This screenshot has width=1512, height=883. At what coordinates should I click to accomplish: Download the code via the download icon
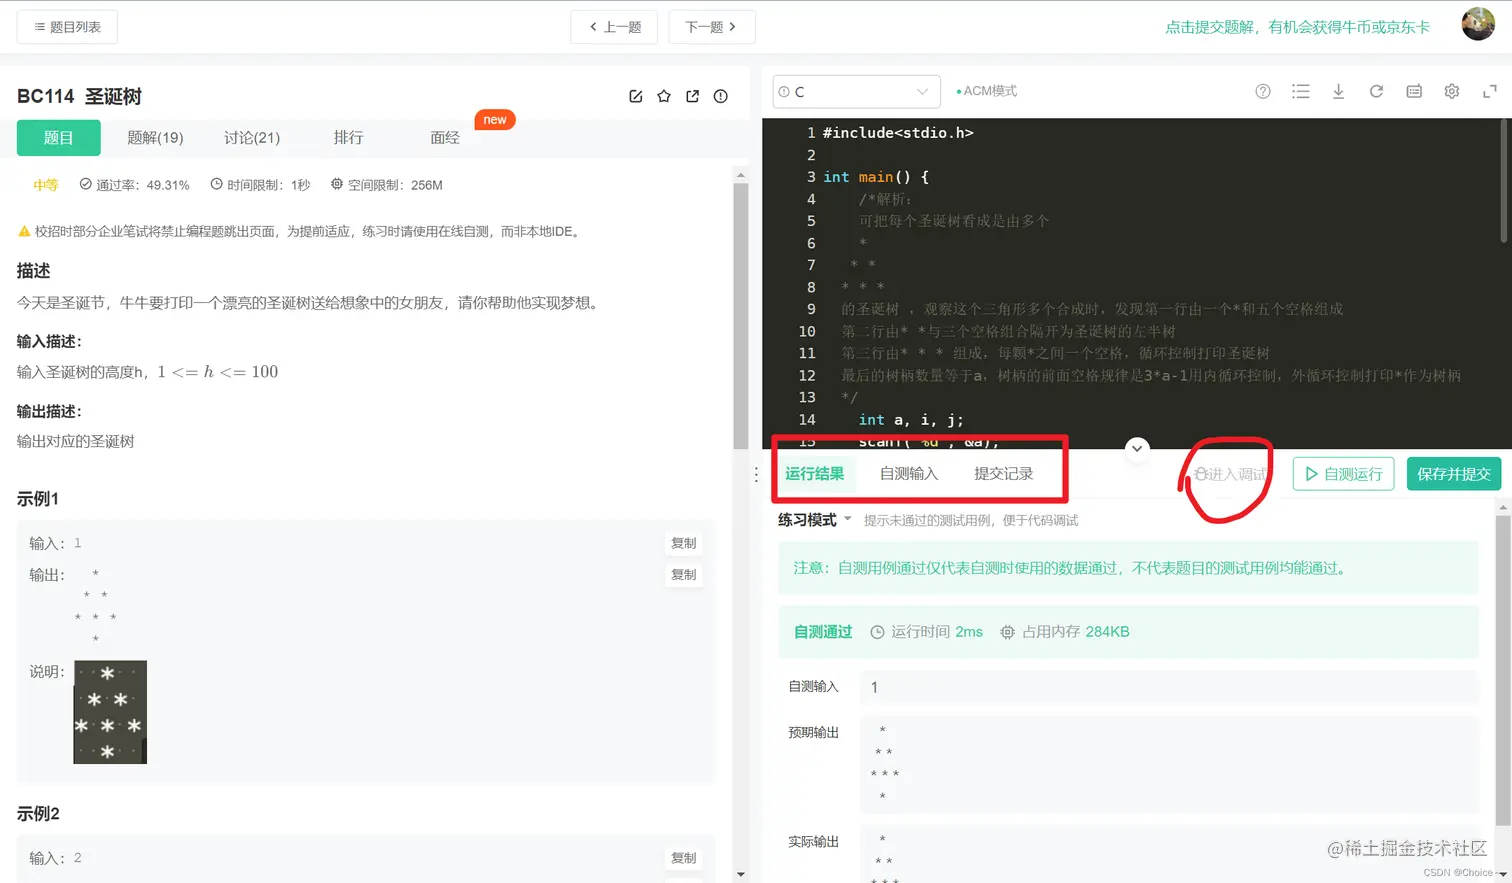coord(1338,91)
